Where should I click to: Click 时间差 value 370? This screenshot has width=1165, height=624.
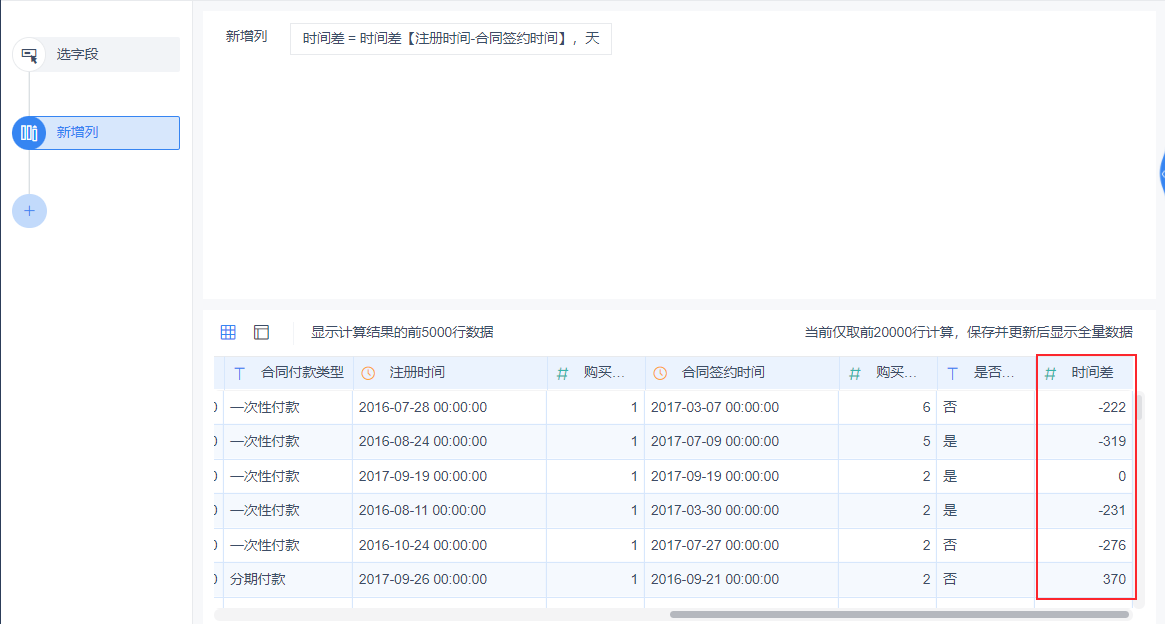pos(1114,579)
